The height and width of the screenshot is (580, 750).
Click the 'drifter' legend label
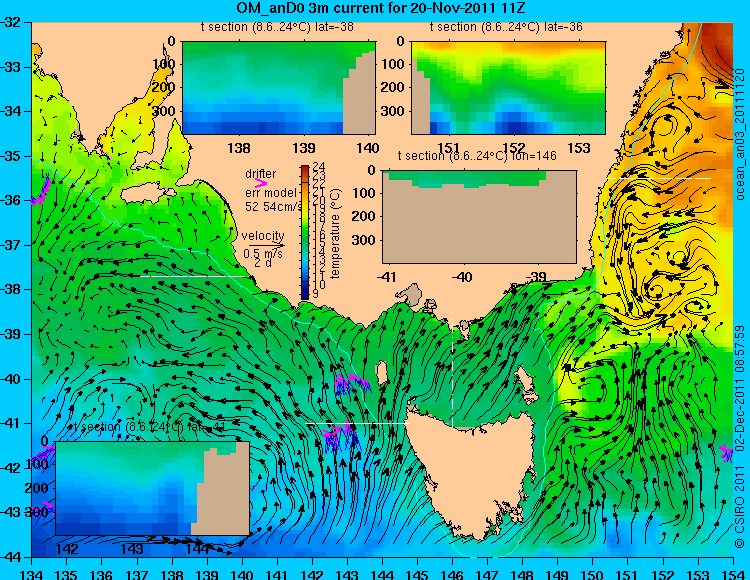tap(261, 174)
